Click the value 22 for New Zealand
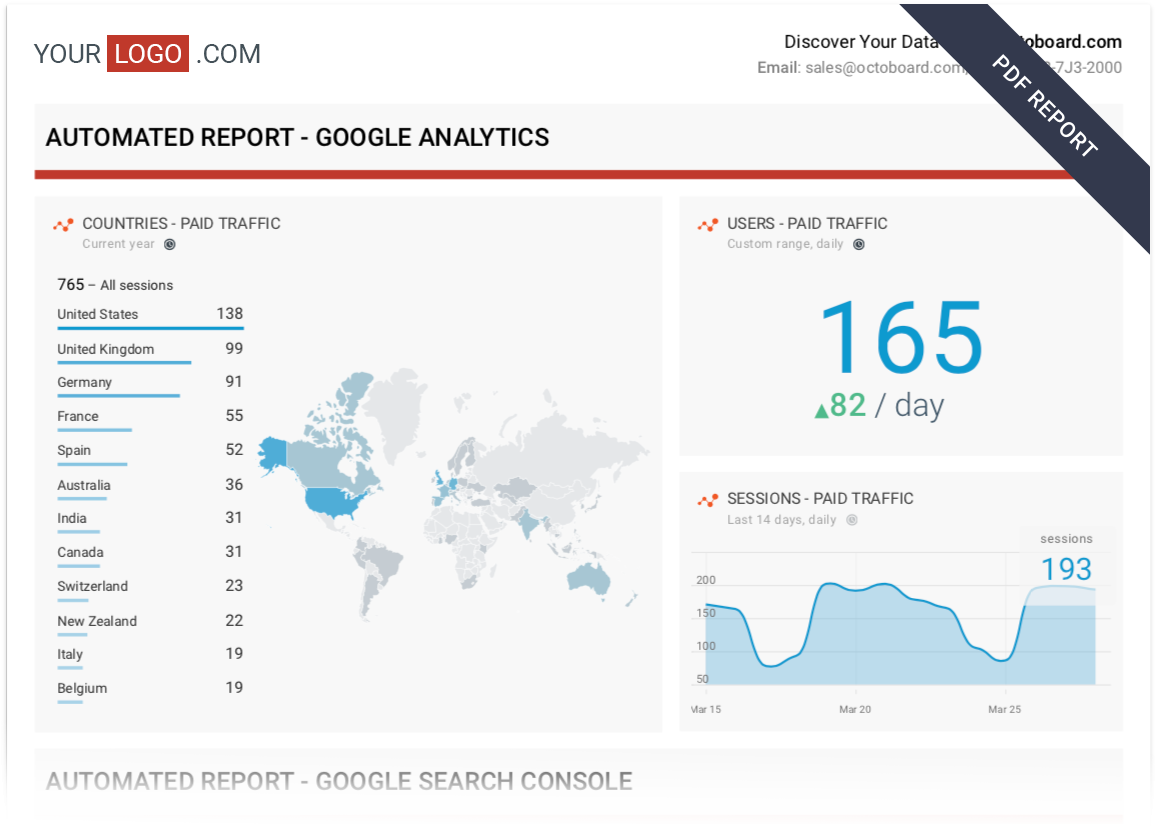This screenshot has width=1157, height=840. click(x=234, y=620)
